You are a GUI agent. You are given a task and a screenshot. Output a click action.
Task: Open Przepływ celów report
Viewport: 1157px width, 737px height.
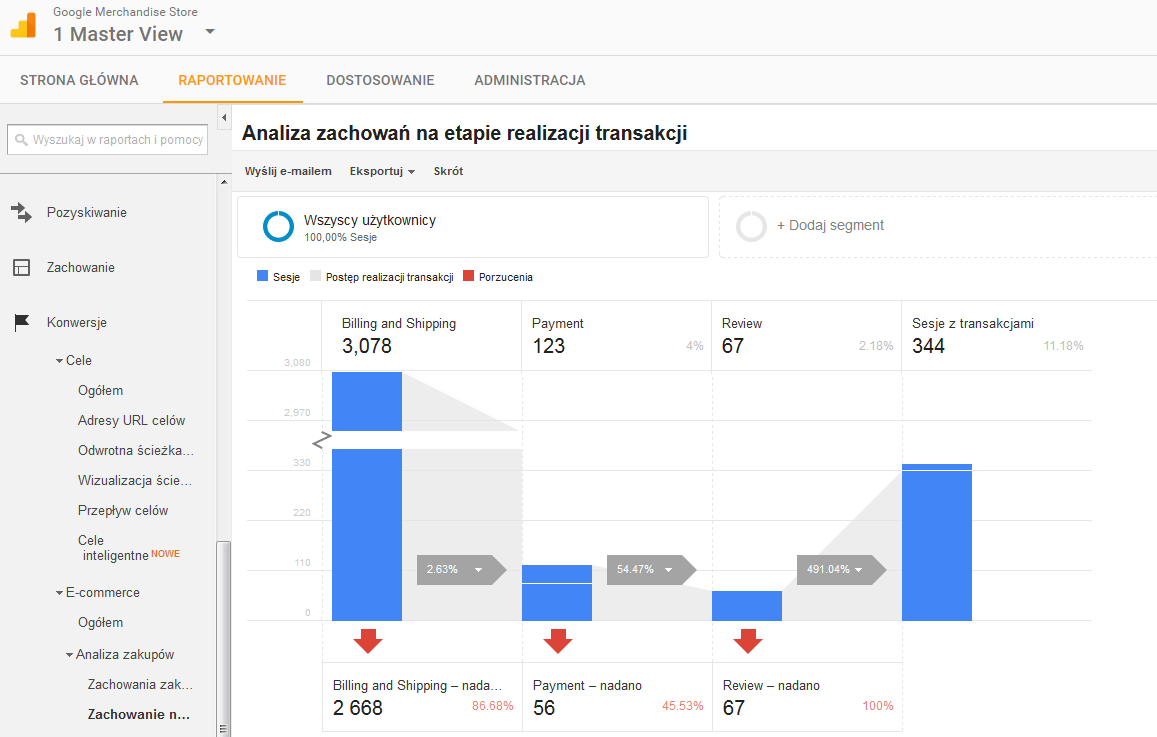point(122,511)
